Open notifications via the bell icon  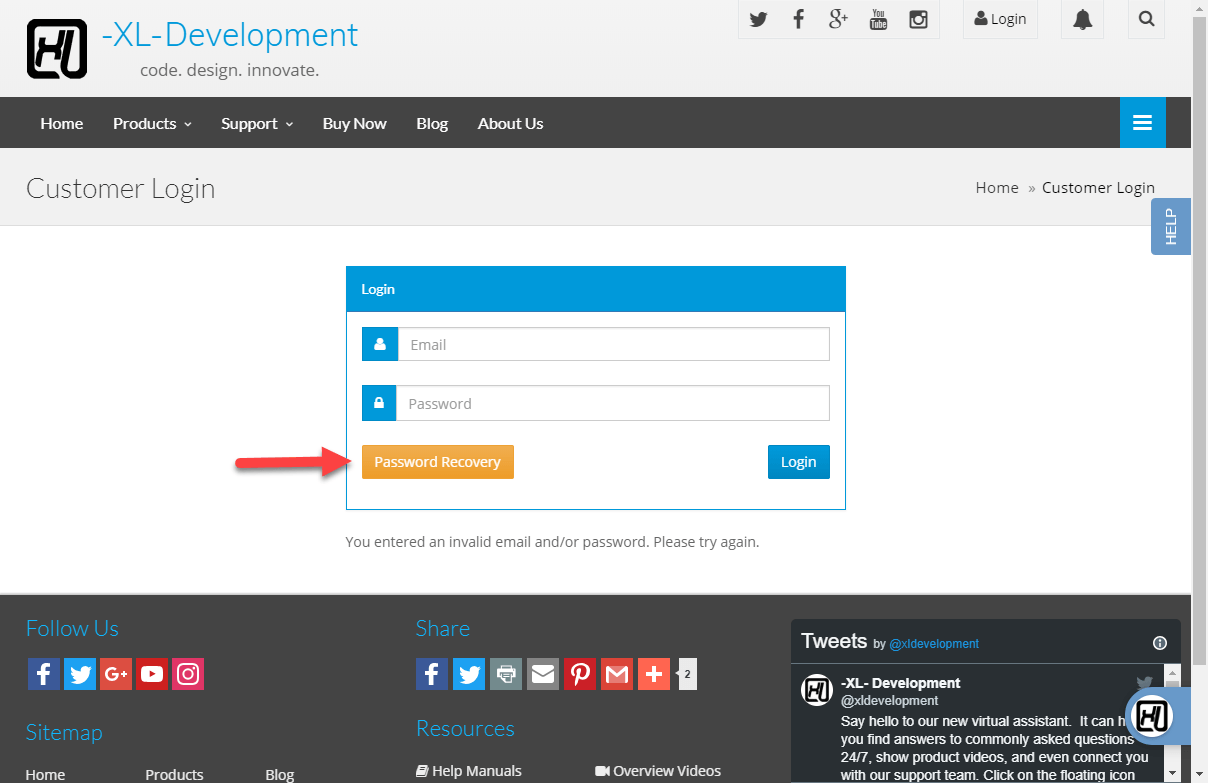[x=1082, y=19]
